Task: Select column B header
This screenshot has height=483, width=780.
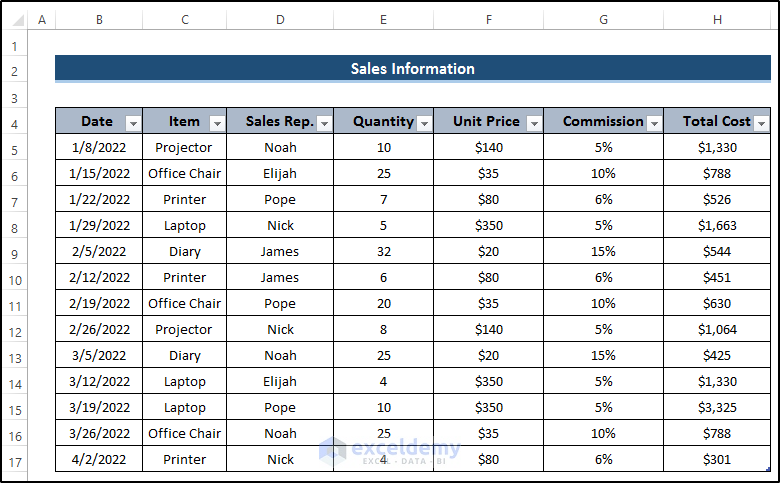Action: coord(99,19)
